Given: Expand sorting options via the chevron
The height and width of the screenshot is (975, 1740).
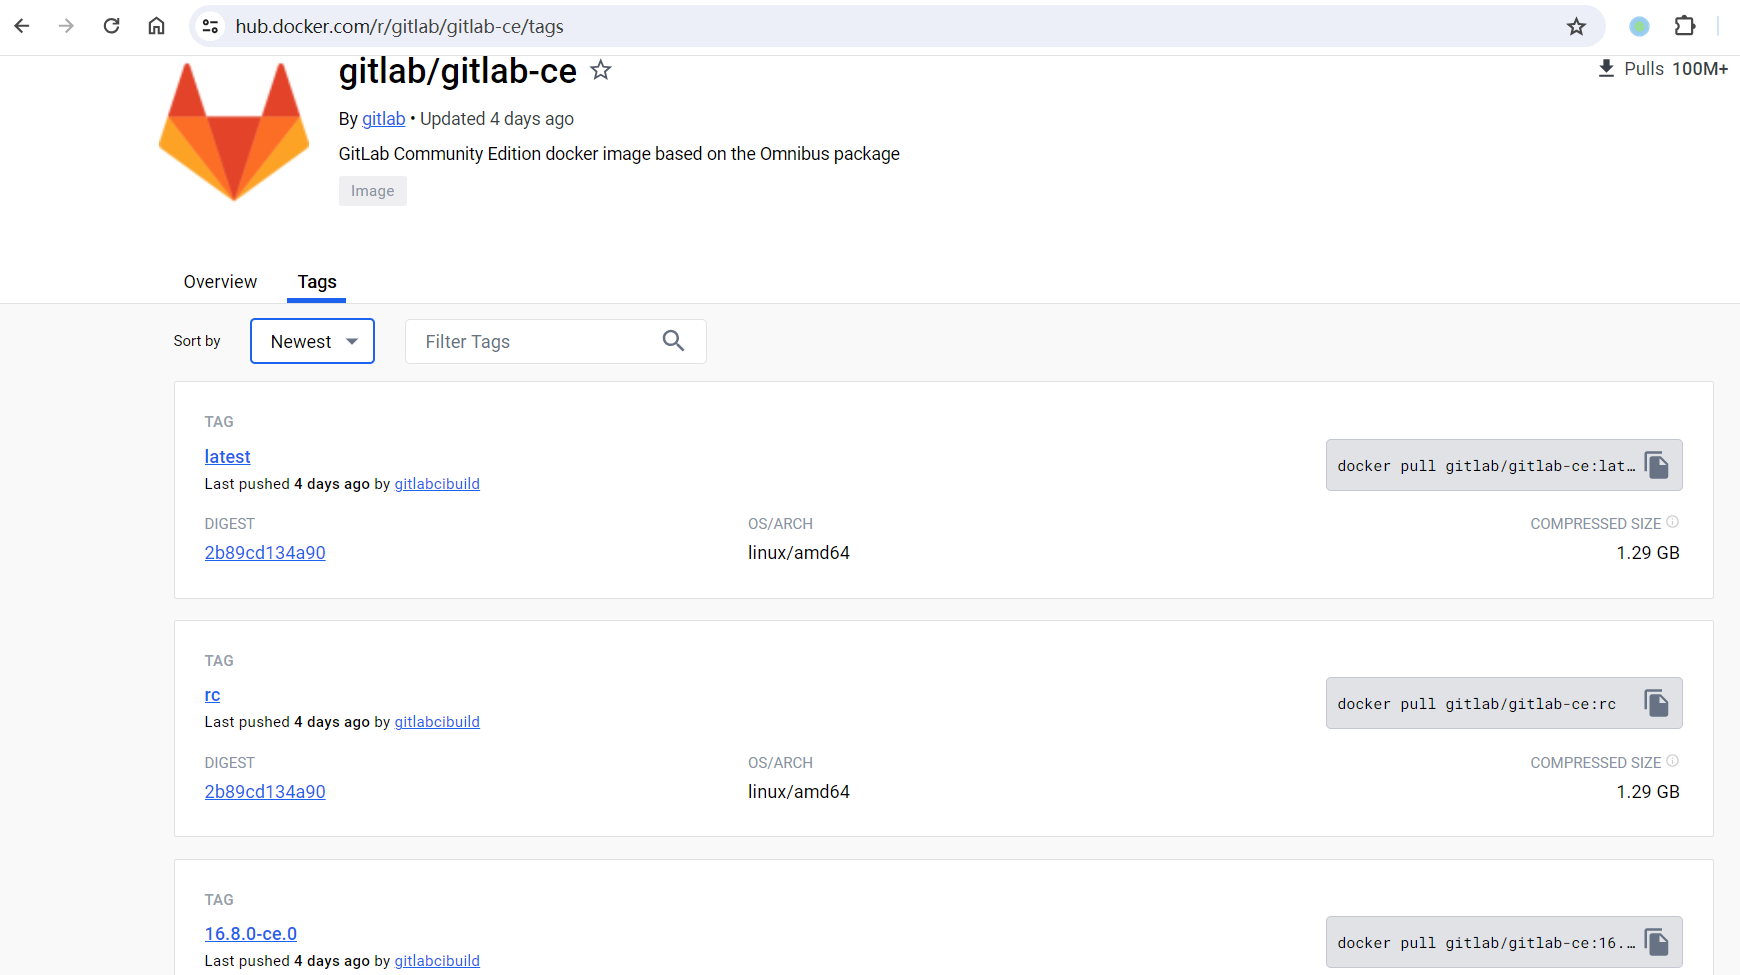Looking at the screenshot, I should click(353, 341).
